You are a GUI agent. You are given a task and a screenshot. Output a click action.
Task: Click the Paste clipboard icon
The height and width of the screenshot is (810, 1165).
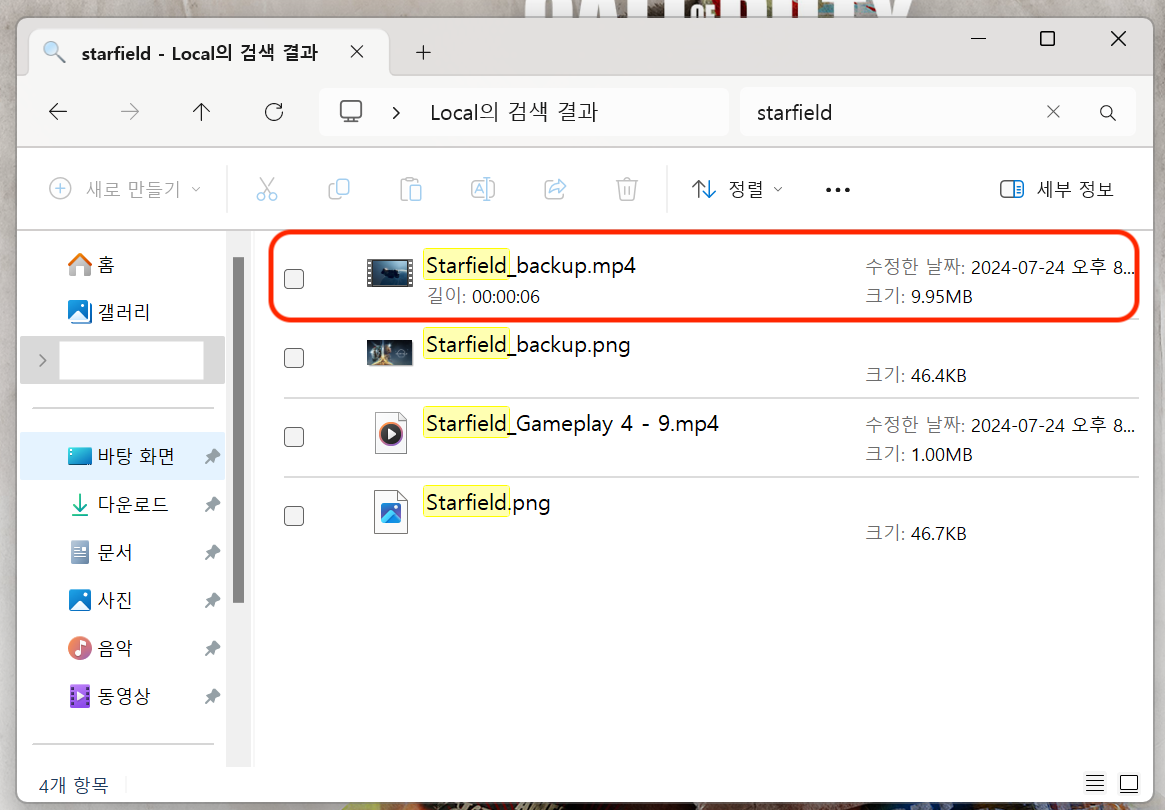pyautogui.click(x=411, y=189)
